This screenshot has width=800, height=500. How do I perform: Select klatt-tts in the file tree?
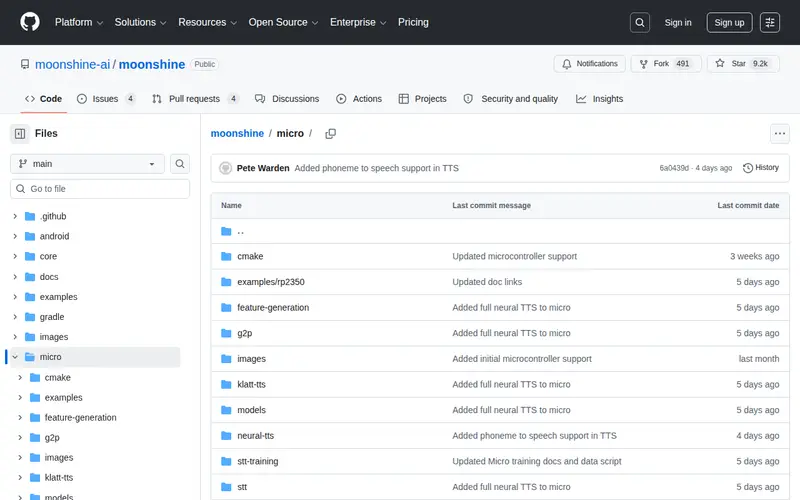click(x=59, y=478)
